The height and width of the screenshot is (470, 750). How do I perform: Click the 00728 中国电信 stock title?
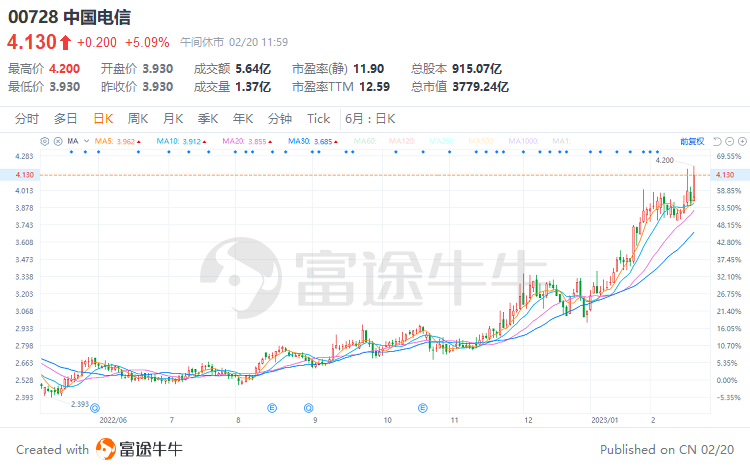69,17
